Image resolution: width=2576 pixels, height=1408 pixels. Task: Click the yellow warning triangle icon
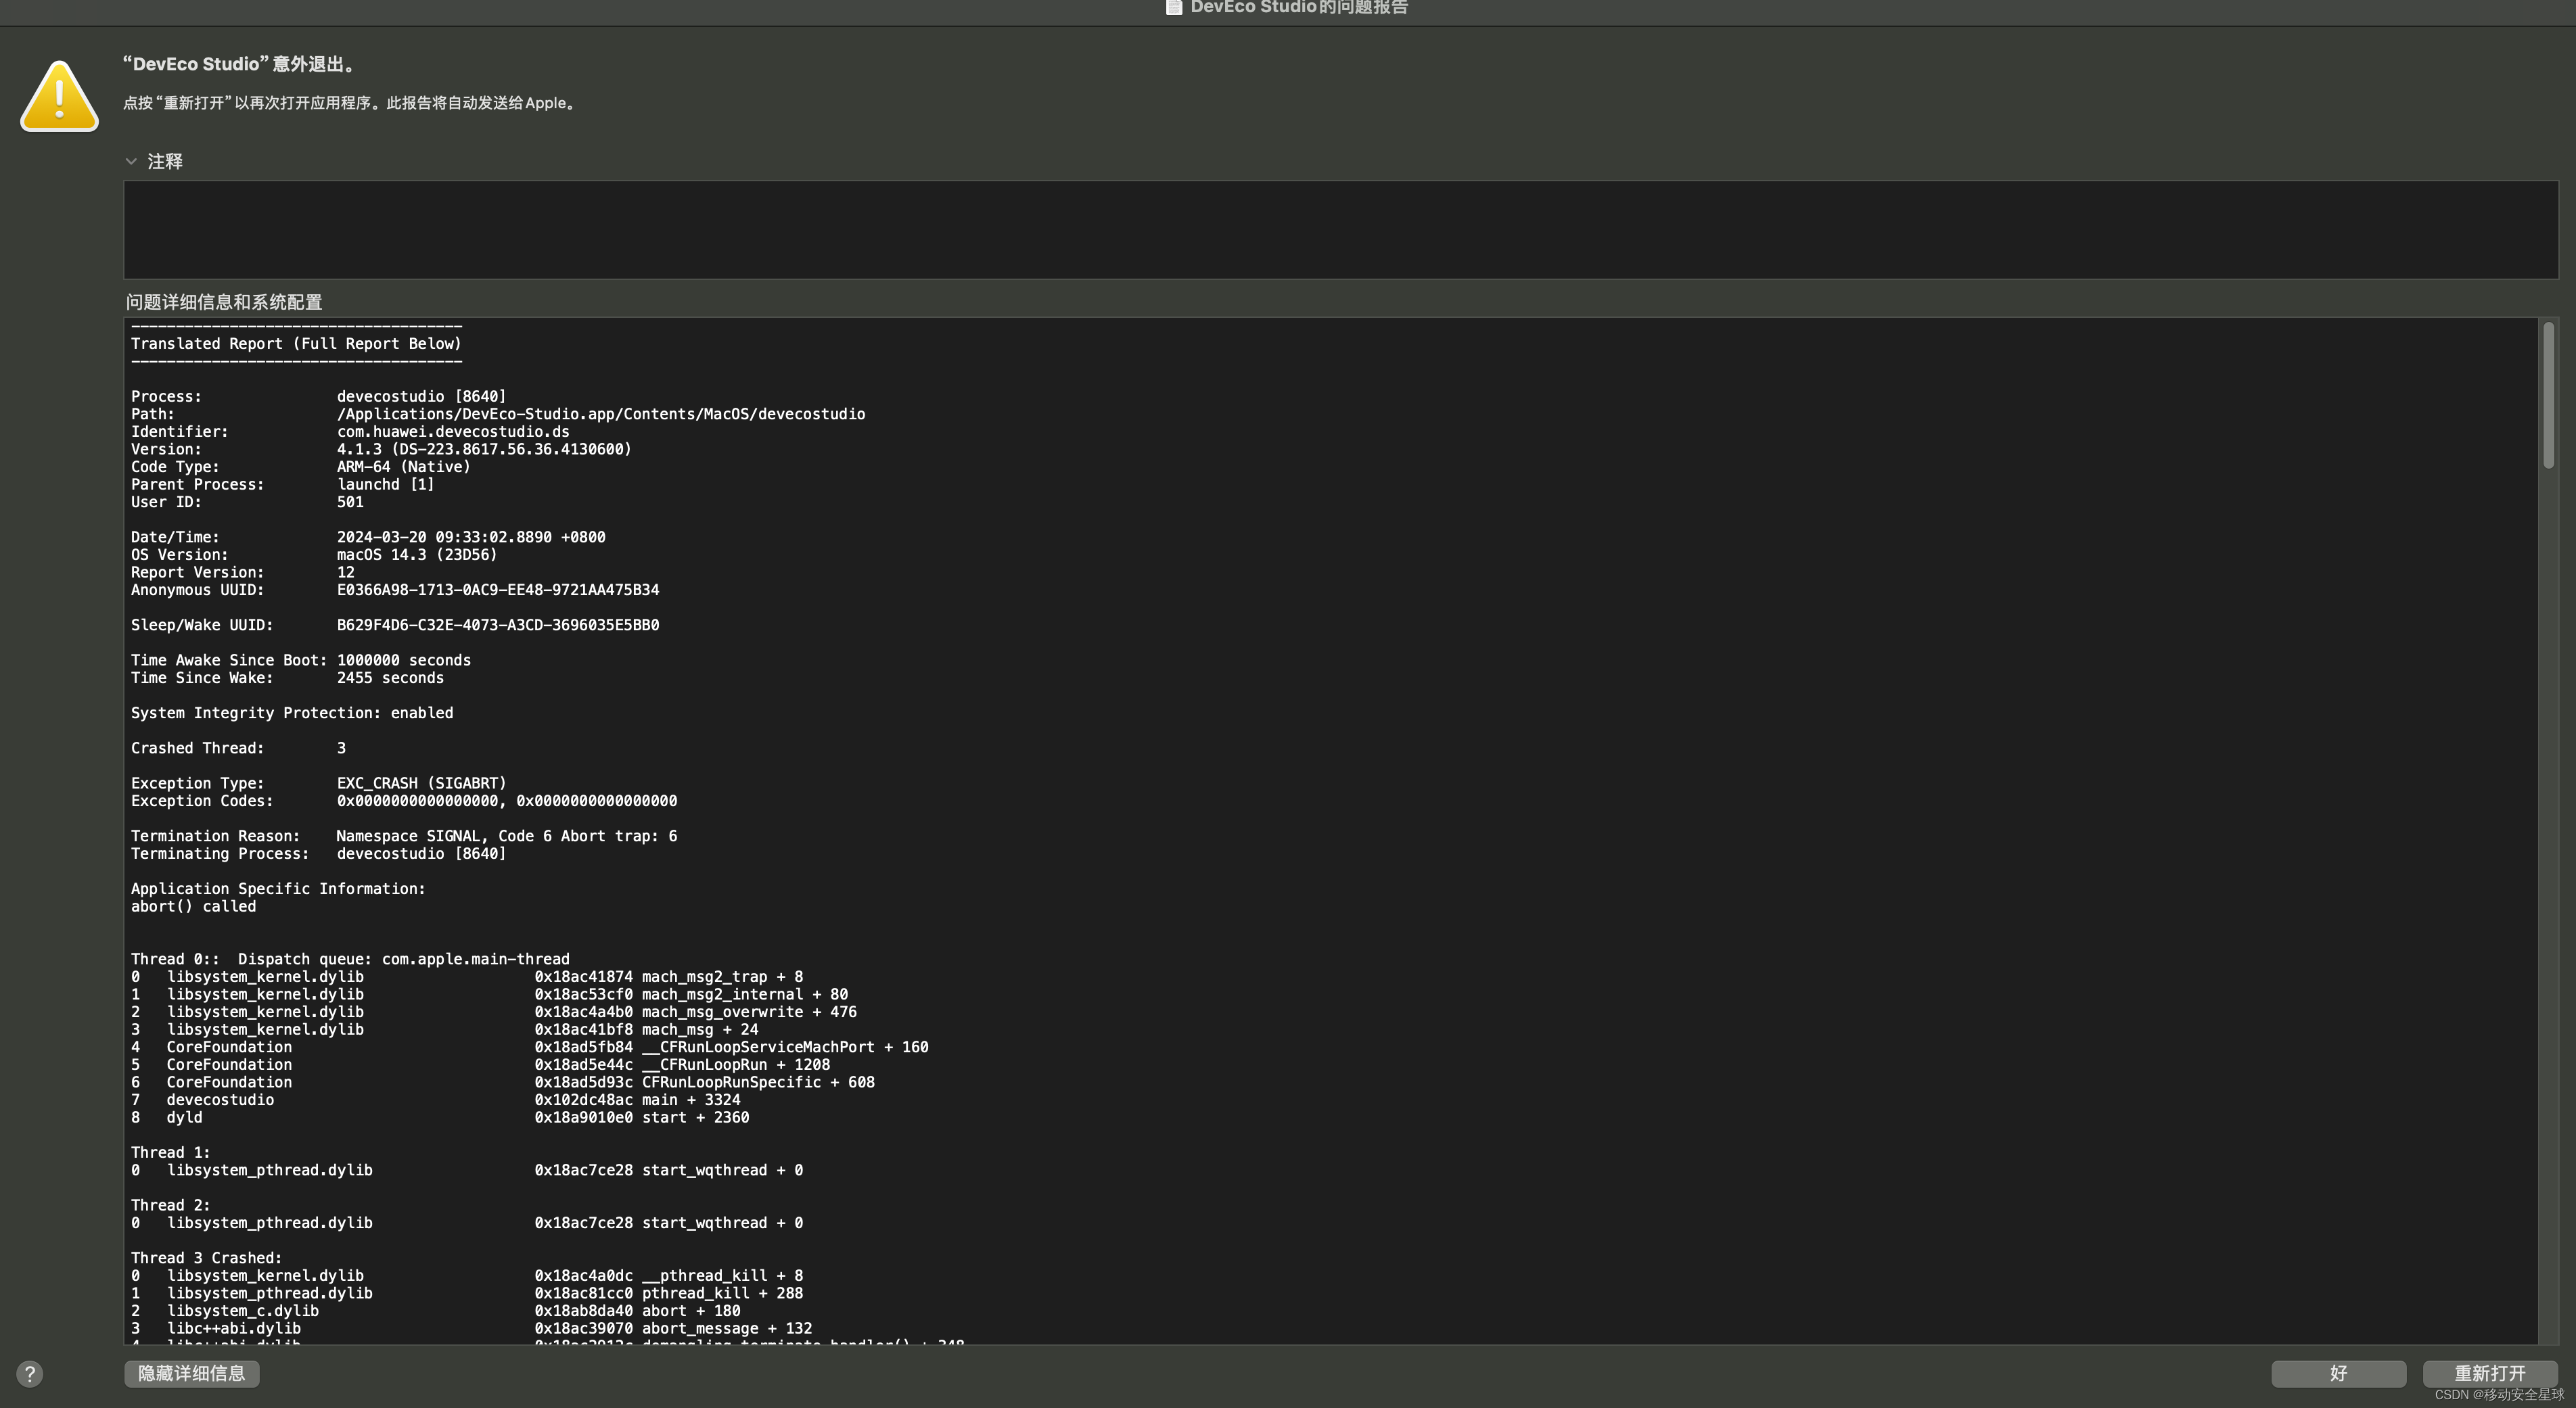pos(59,96)
